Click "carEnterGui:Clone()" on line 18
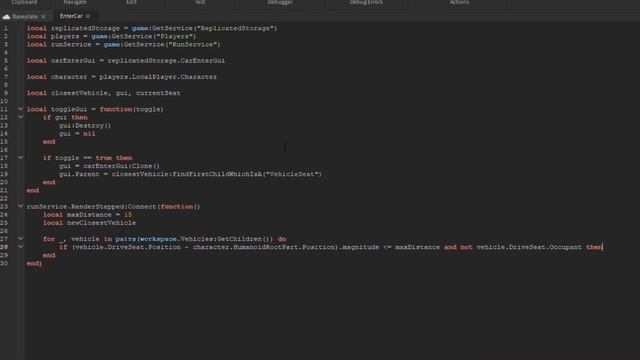 [121, 166]
